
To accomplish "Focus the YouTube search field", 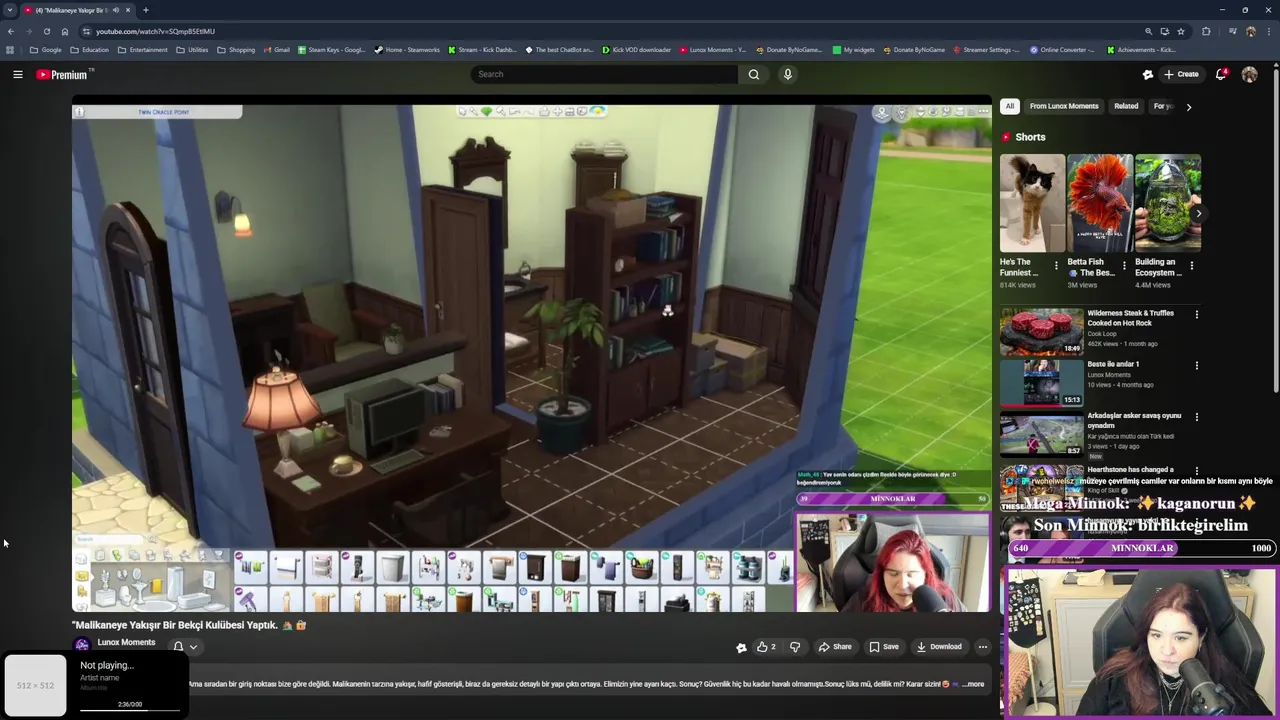I will click(x=605, y=74).
